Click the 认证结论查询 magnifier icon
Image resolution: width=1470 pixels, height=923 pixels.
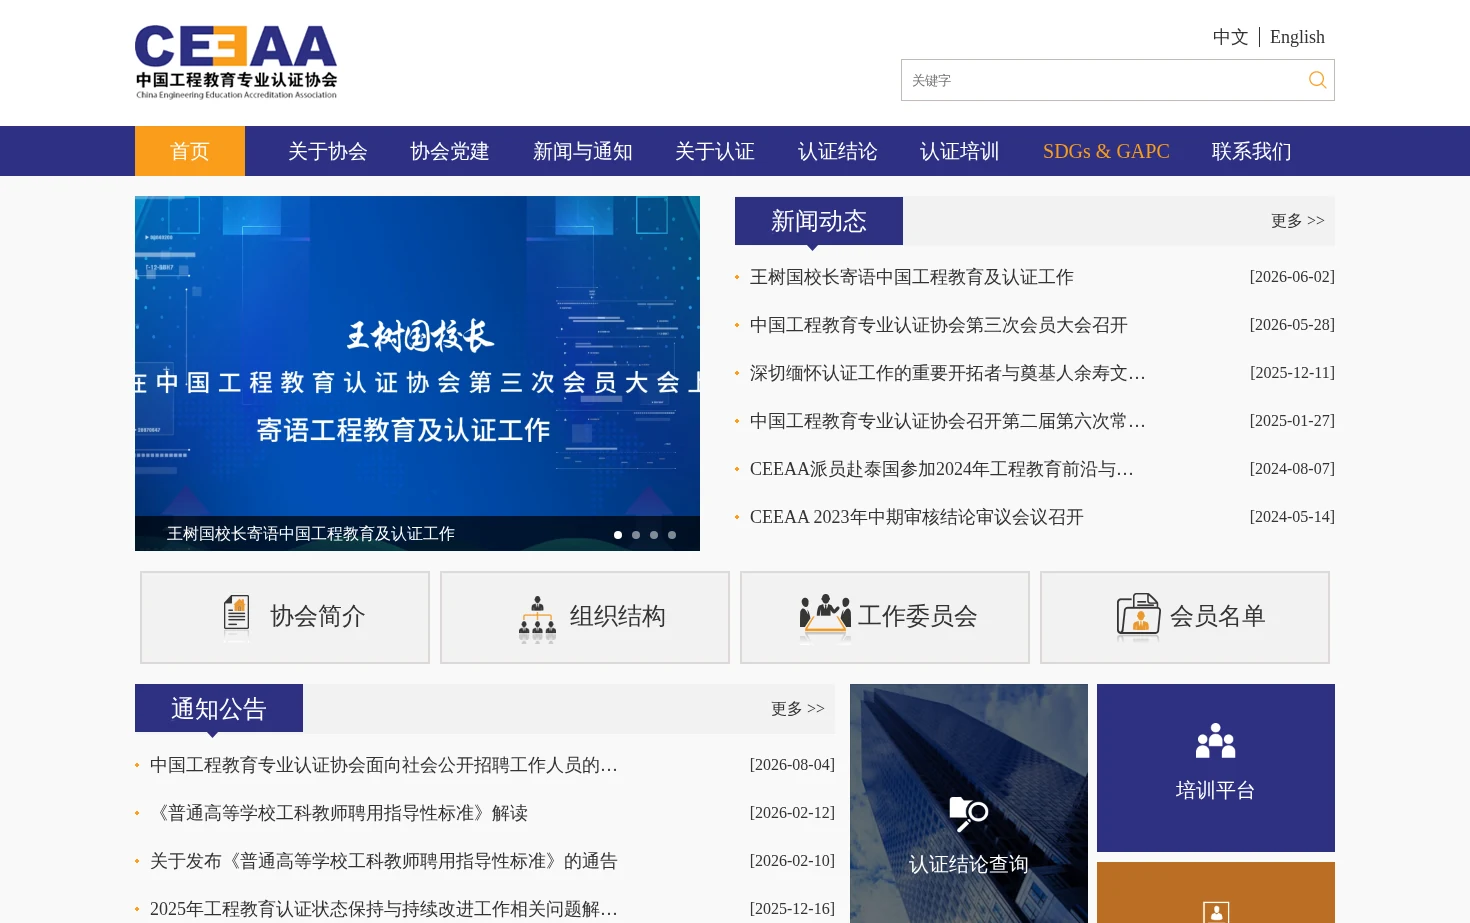coord(968,814)
